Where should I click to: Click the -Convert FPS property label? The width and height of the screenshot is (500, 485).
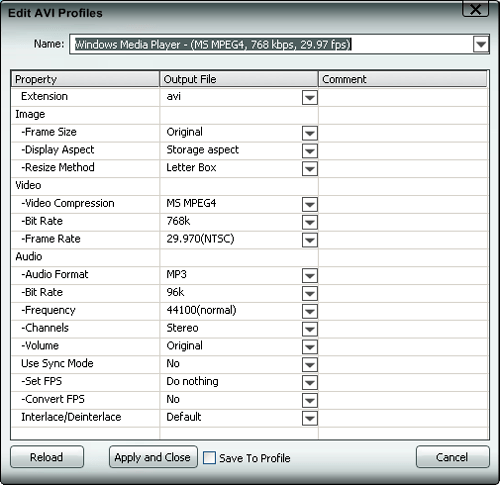tap(53, 399)
